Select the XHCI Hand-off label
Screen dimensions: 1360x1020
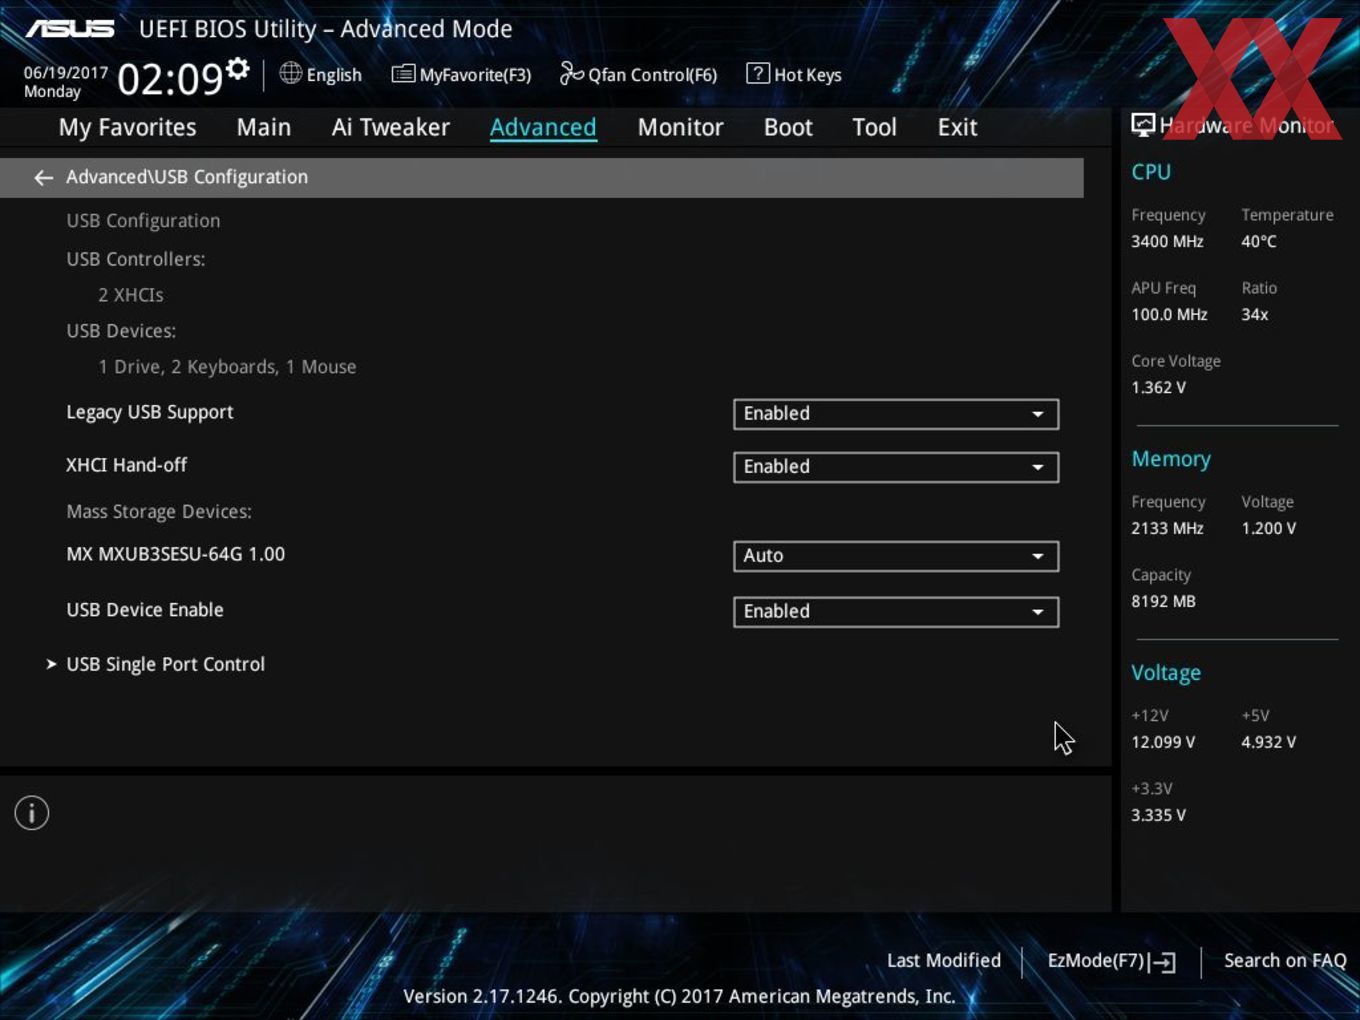point(126,465)
